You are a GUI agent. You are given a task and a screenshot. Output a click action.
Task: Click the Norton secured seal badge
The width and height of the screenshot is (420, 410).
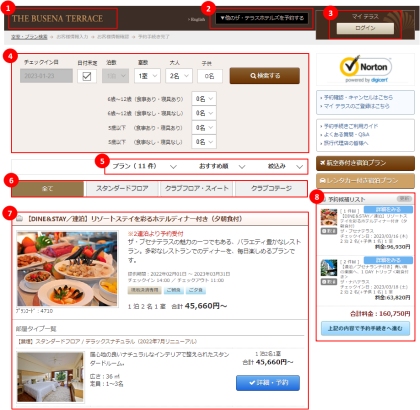tap(365, 69)
